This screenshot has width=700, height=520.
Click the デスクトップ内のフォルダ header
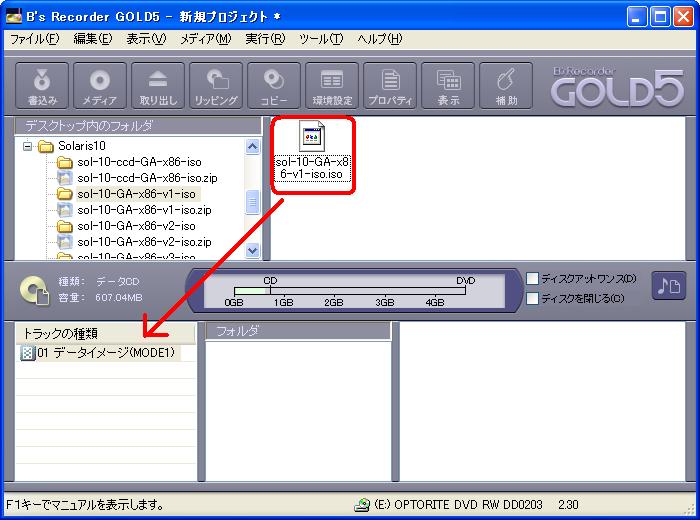tap(138, 126)
